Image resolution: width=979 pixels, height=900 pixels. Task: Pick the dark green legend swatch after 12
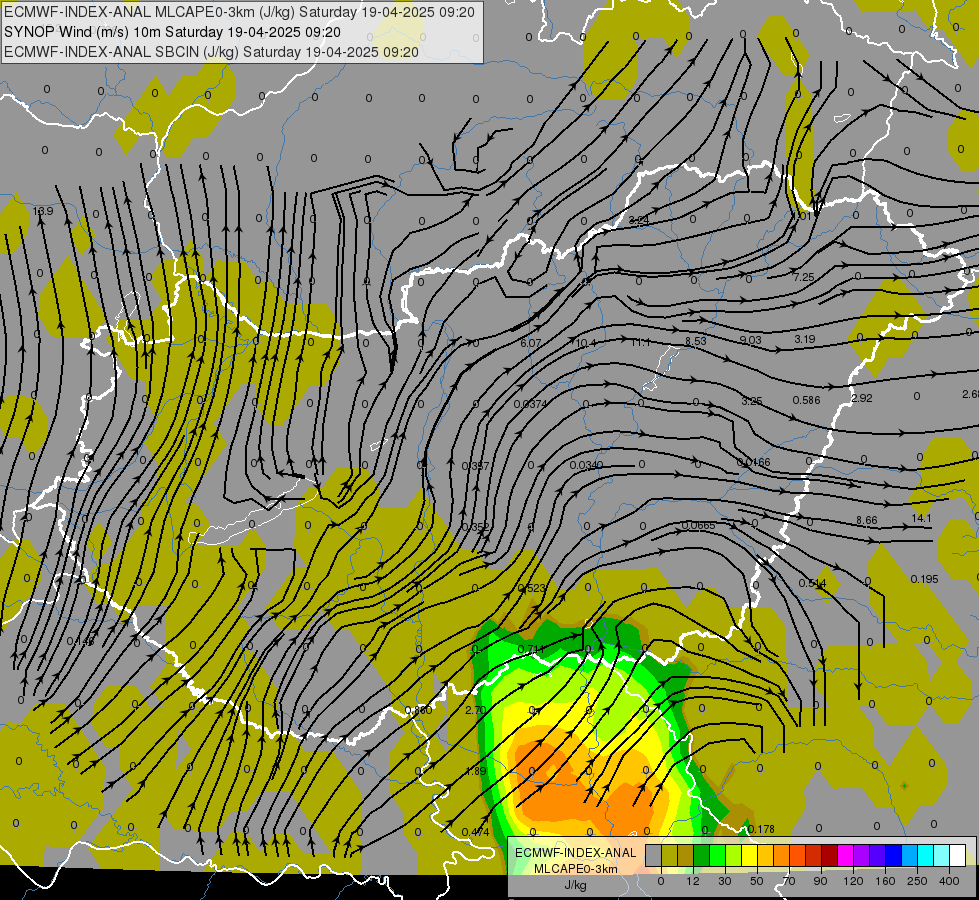click(701, 856)
